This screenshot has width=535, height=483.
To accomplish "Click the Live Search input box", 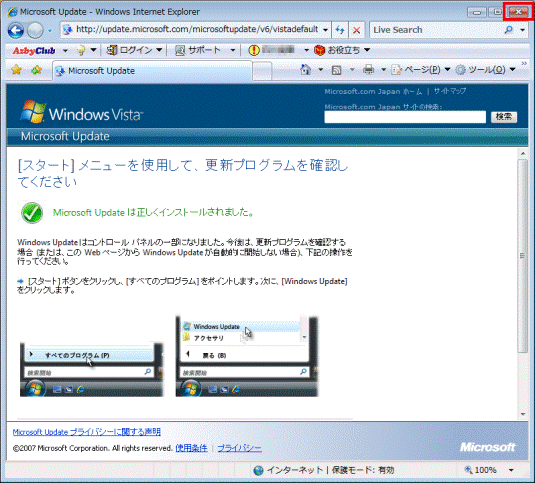I will [436, 30].
